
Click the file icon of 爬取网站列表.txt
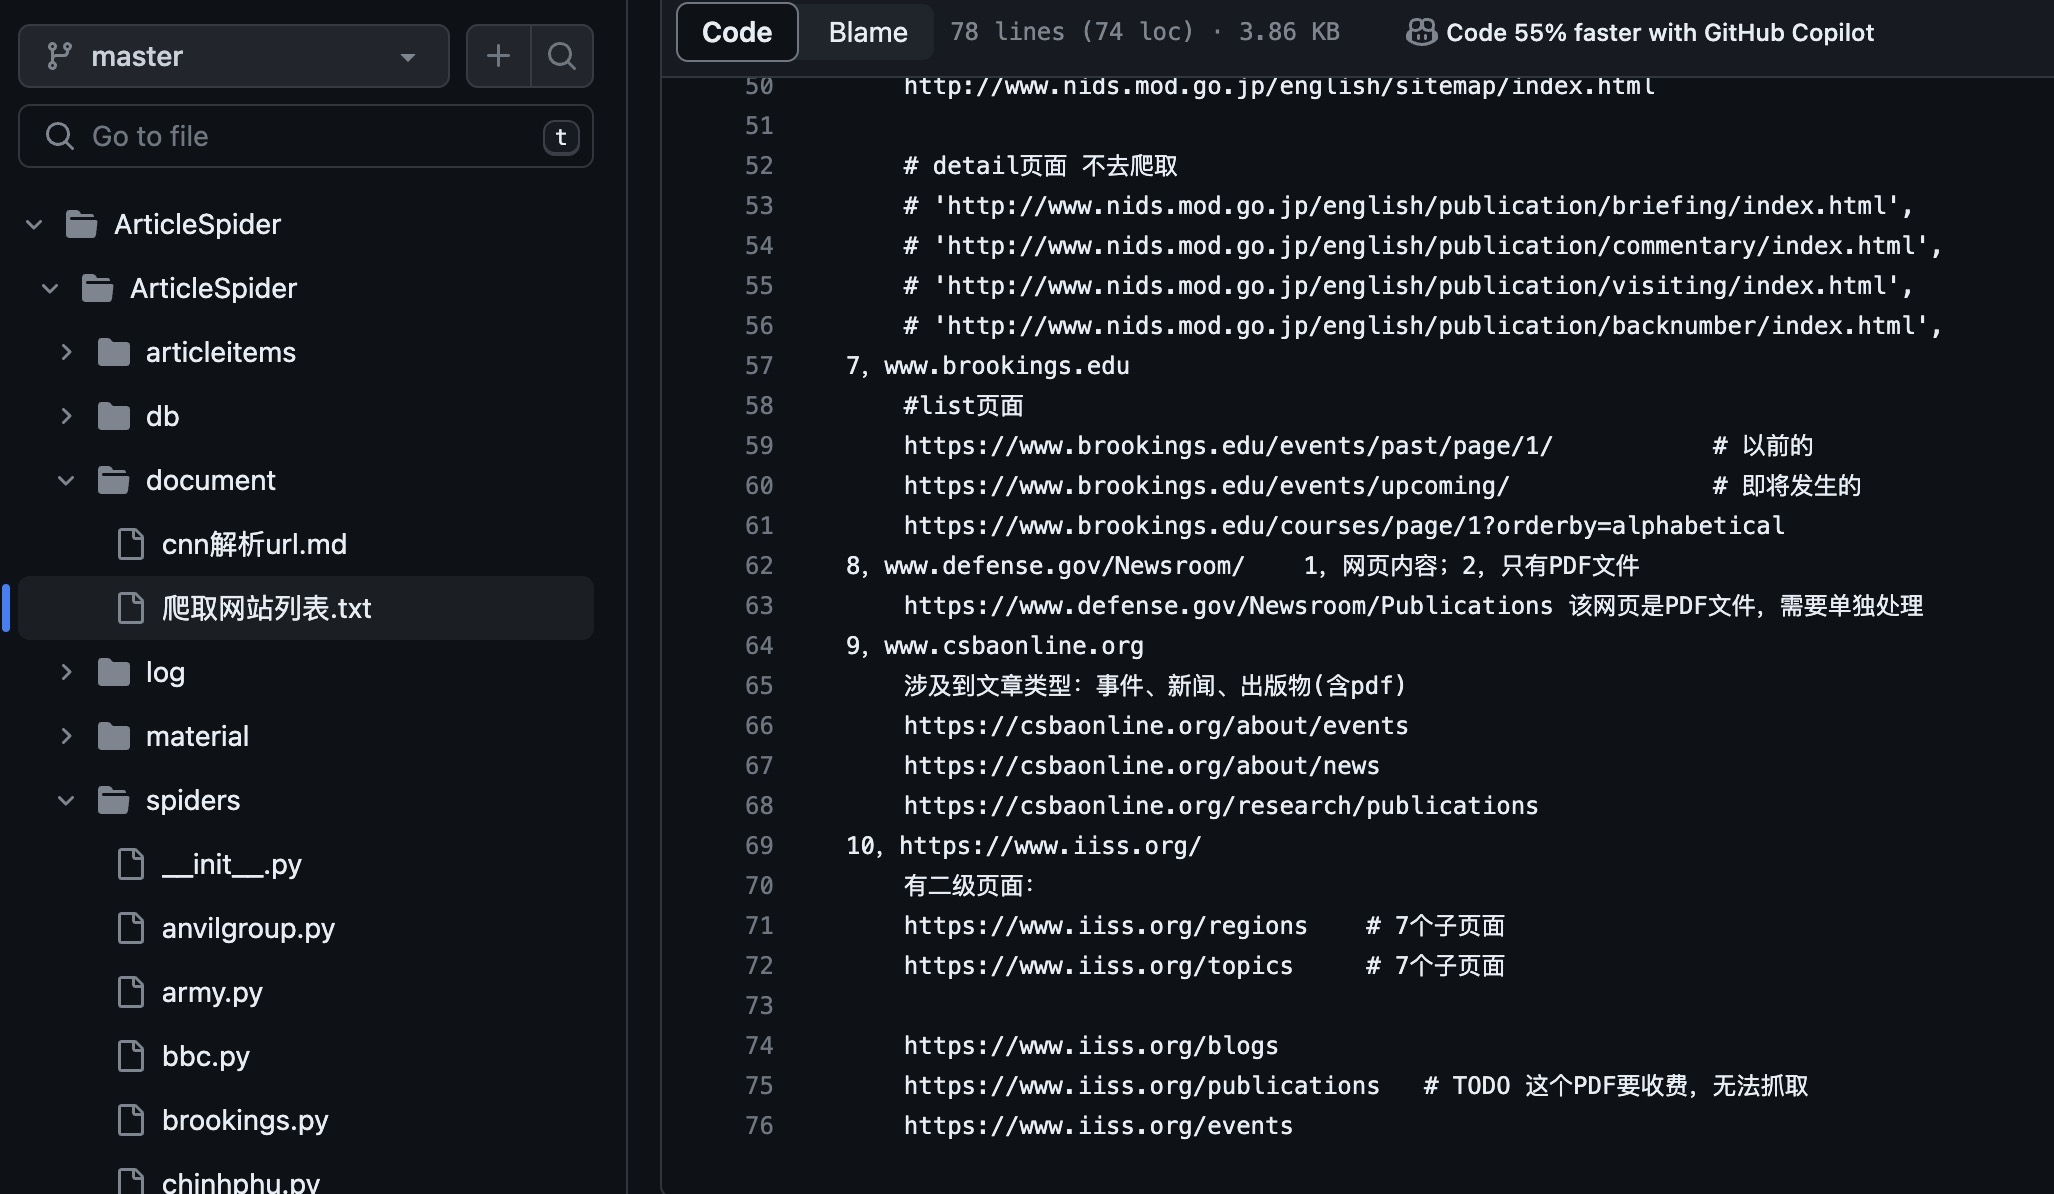[x=130, y=608]
